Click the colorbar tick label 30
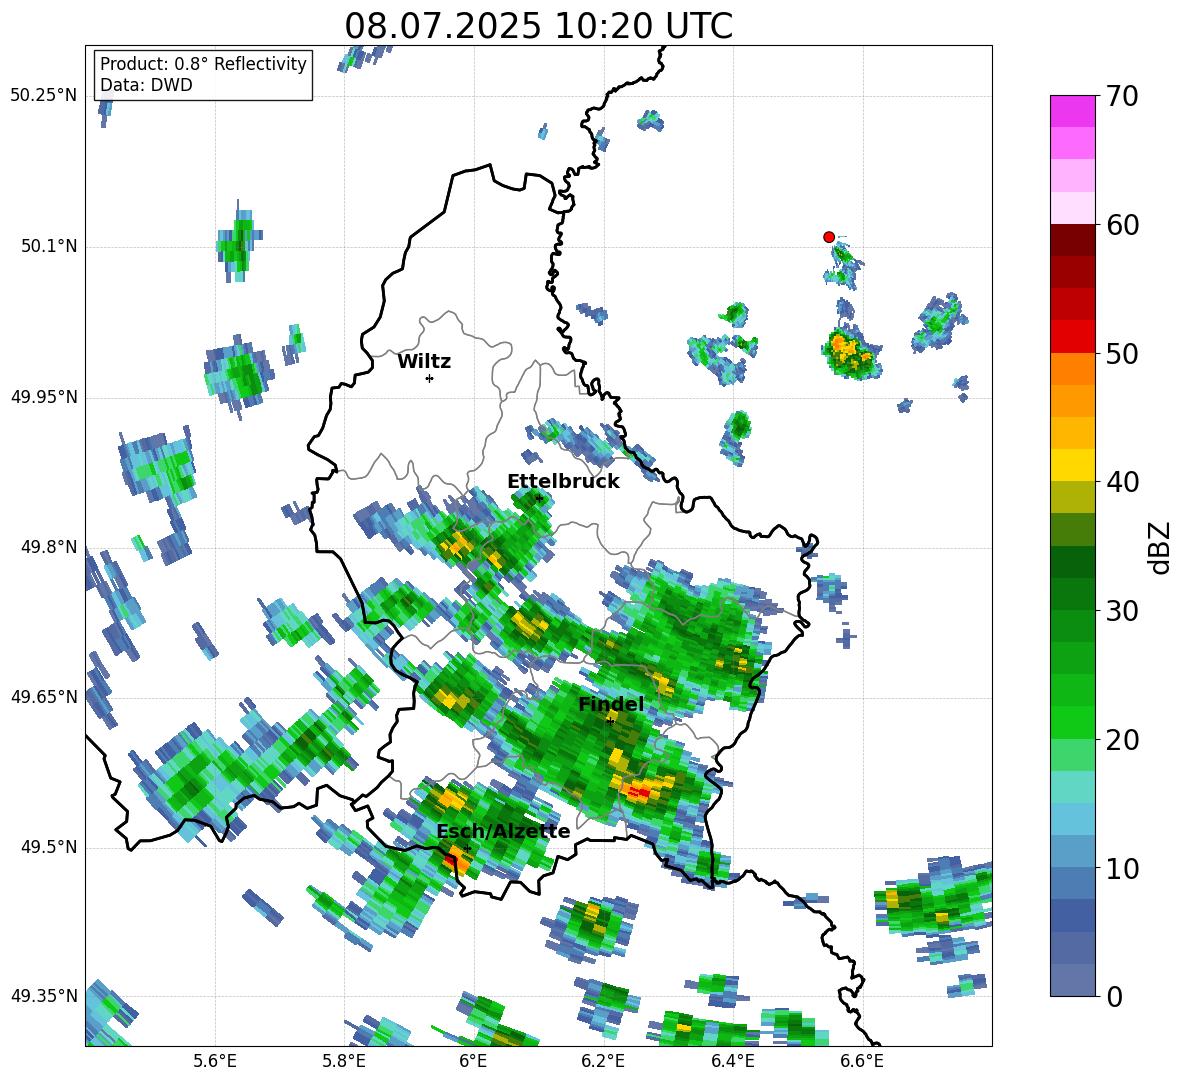The height and width of the screenshot is (1081, 1184). point(1122,611)
